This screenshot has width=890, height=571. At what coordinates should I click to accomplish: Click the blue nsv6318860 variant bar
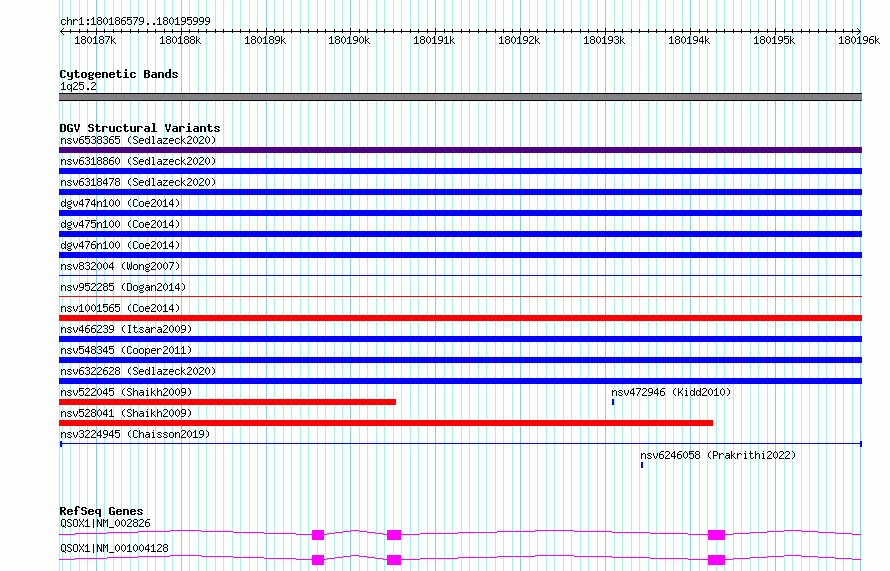click(460, 171)
